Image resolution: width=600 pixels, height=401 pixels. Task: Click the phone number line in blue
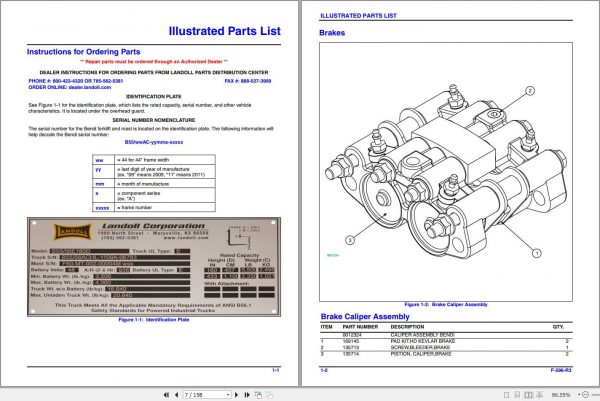[x=76, y=81]
